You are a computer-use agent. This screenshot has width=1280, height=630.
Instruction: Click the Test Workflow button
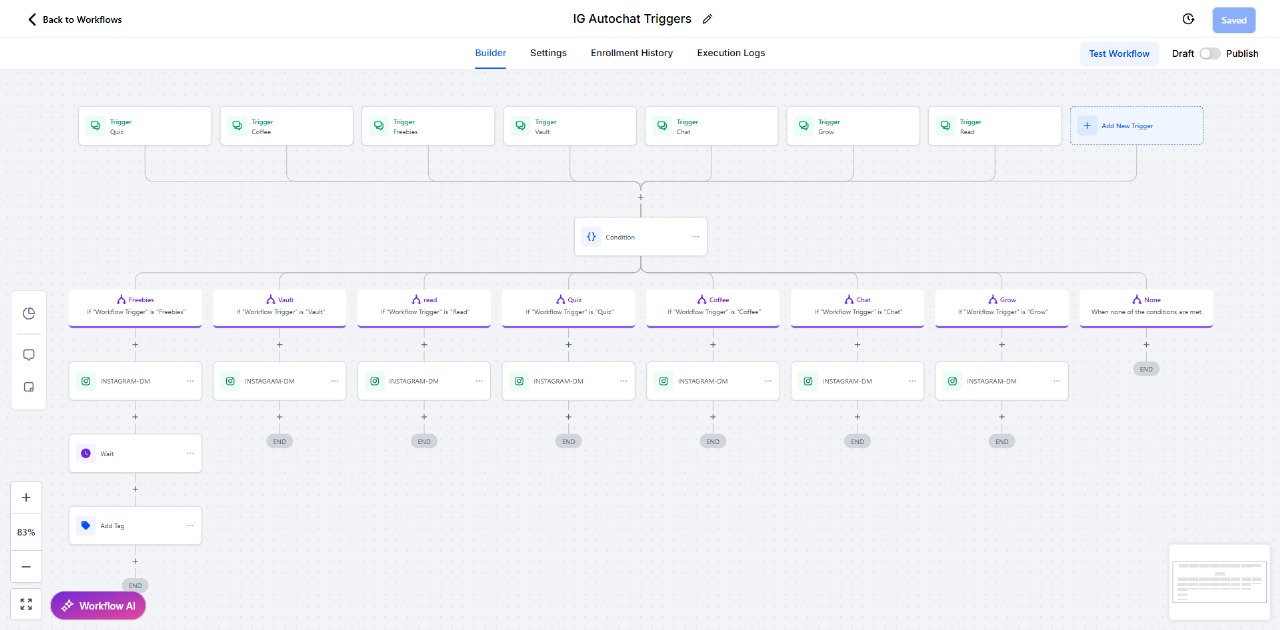(1119, 54)
